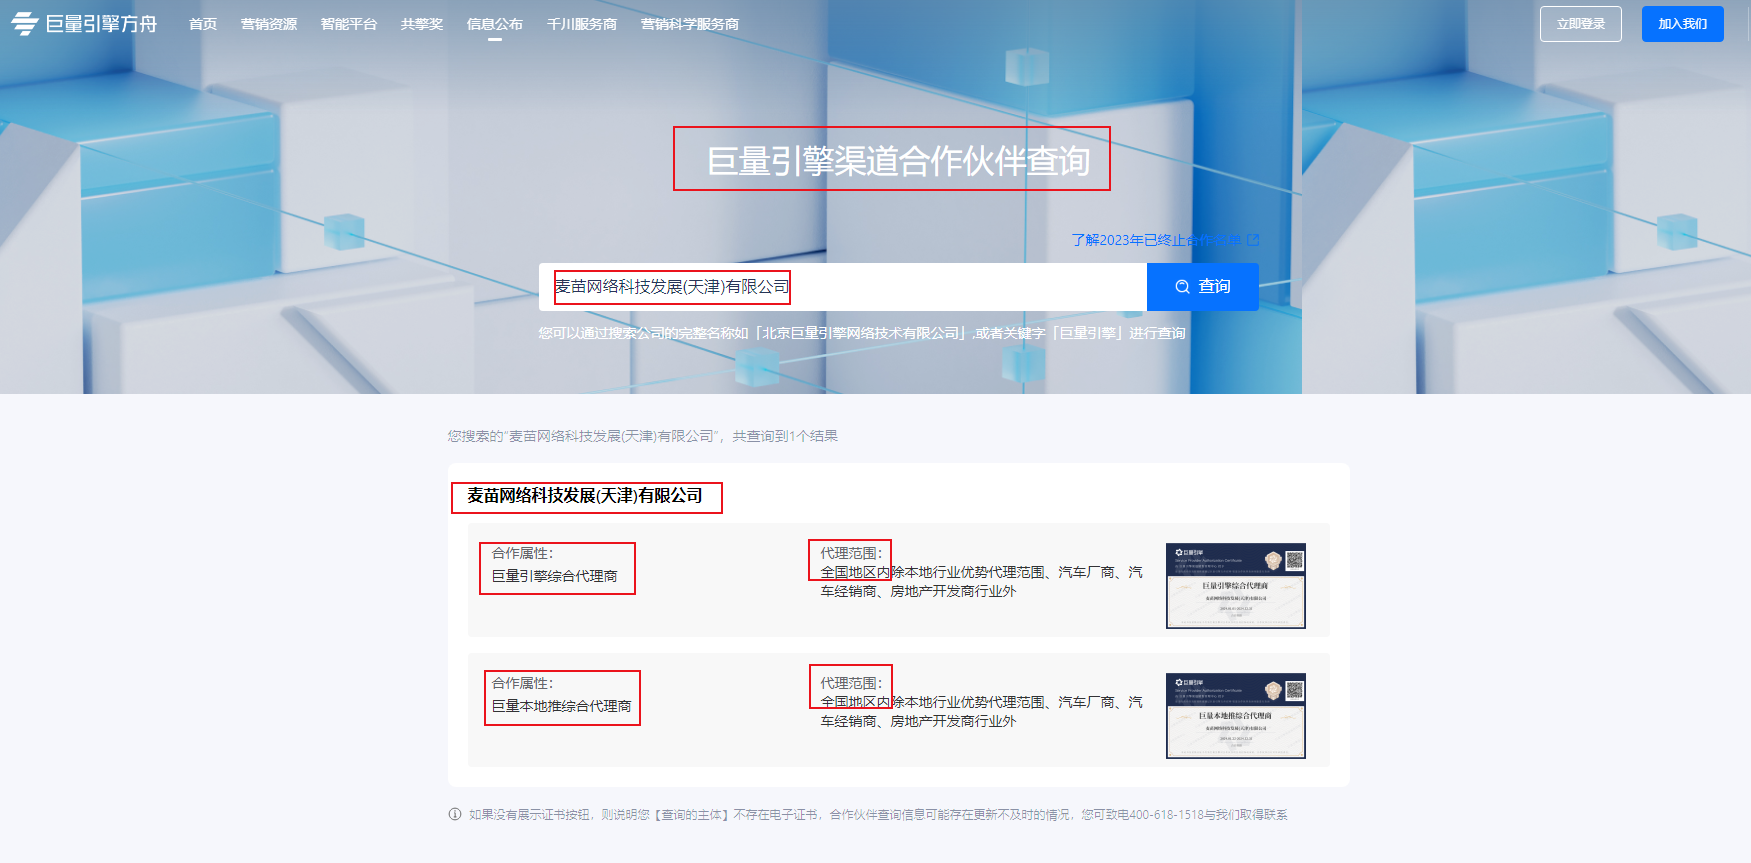Click the search hint text below the input
Image resolution: width=1751 pixels, height=863 pixels.
tap(862, 333)
